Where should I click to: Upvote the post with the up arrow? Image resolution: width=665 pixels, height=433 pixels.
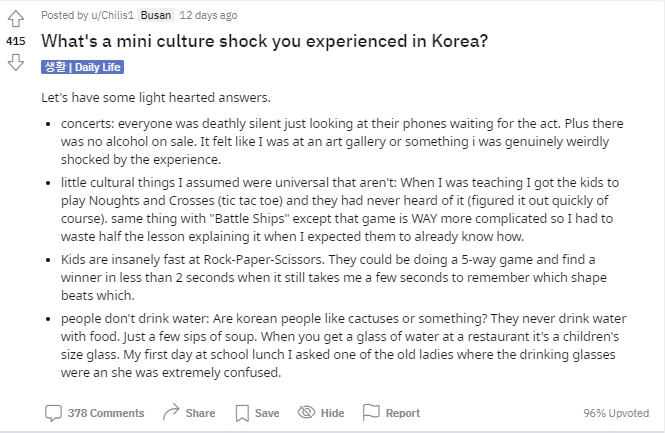pos(16,19)
